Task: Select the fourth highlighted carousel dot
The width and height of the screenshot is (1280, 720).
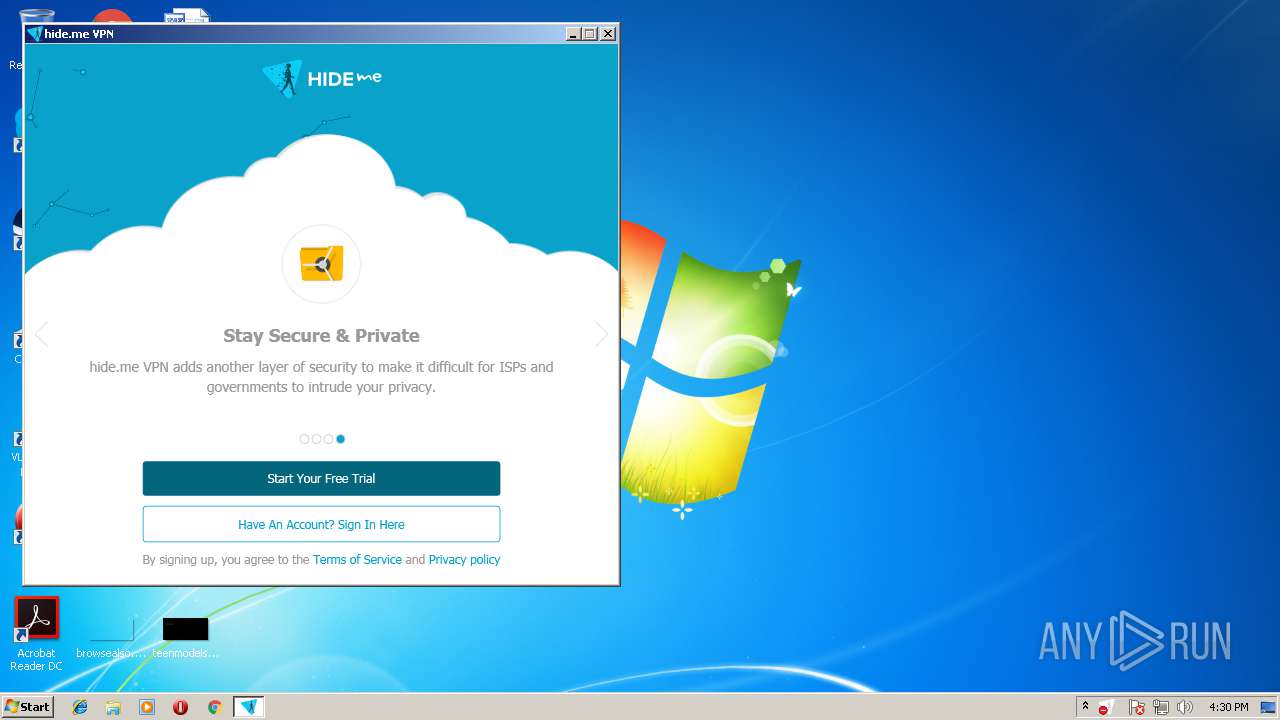Action: tap(340, 439)
